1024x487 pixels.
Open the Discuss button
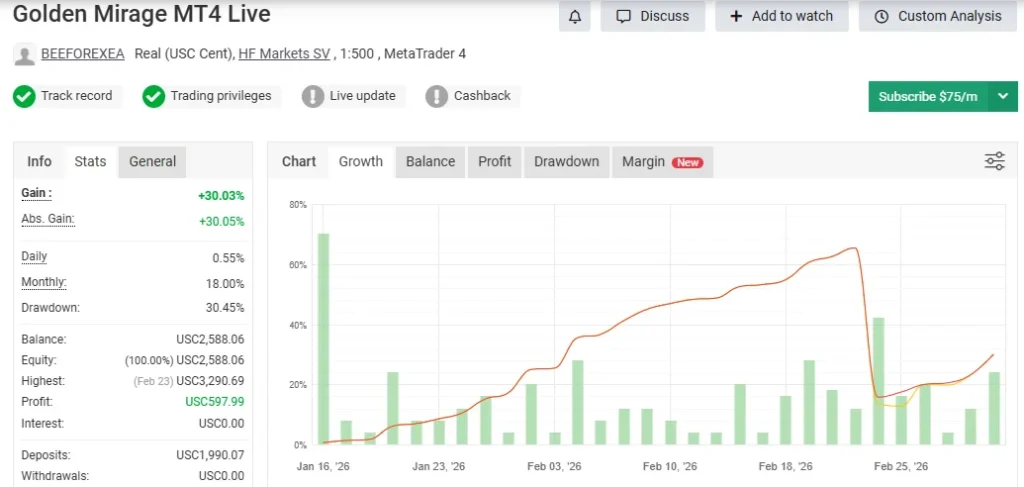652,16
